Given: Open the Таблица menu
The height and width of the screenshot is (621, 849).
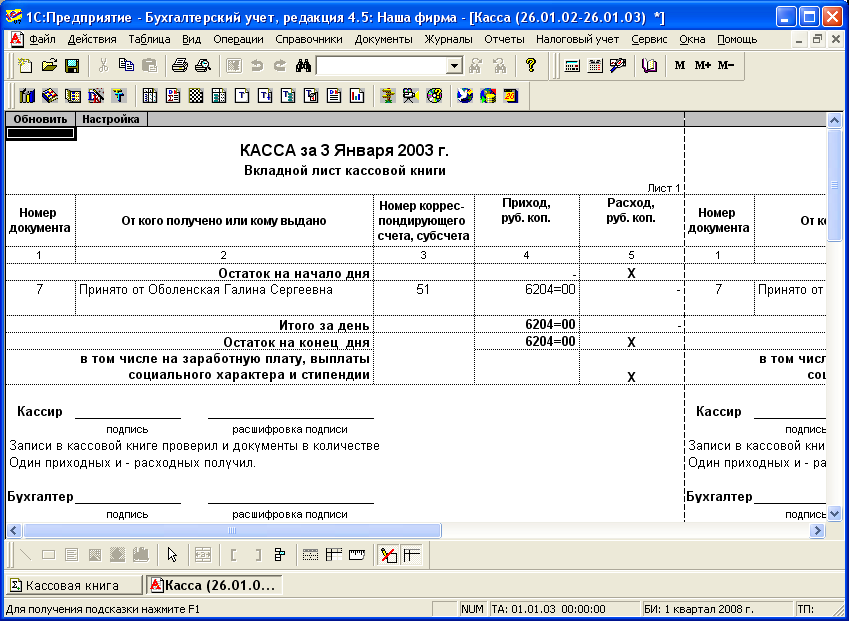Looking at the screenshot, I should (x=149, y=40).
